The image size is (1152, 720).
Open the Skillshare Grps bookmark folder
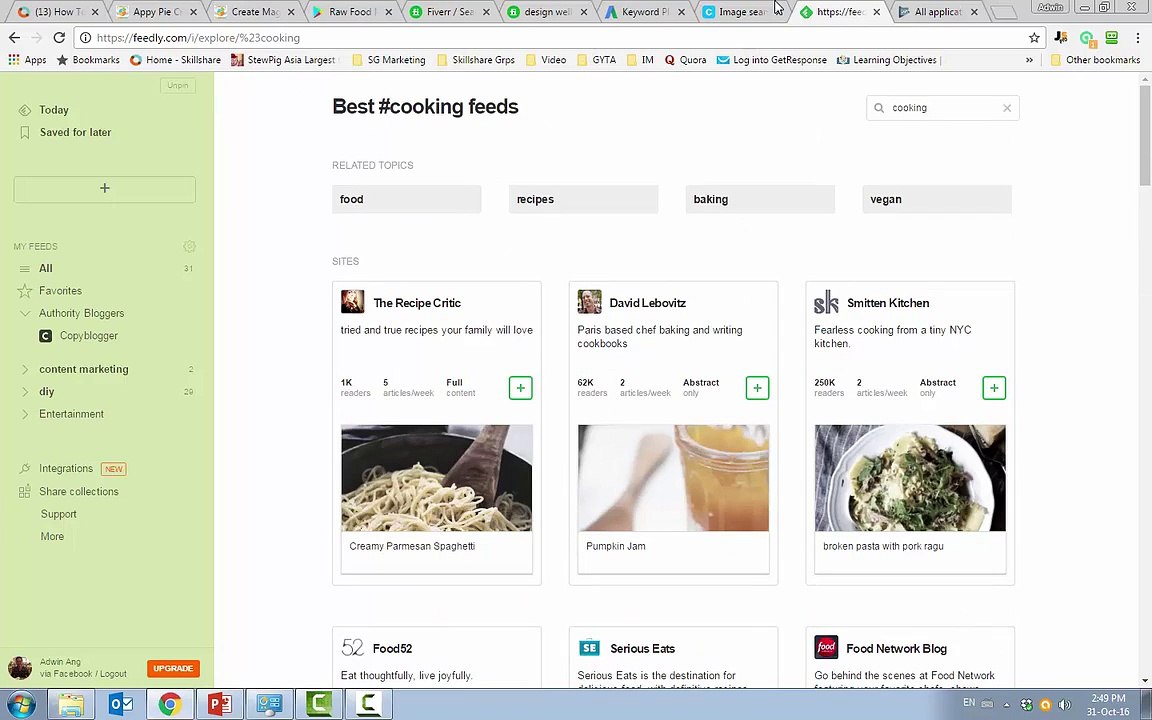pos(475,60)
